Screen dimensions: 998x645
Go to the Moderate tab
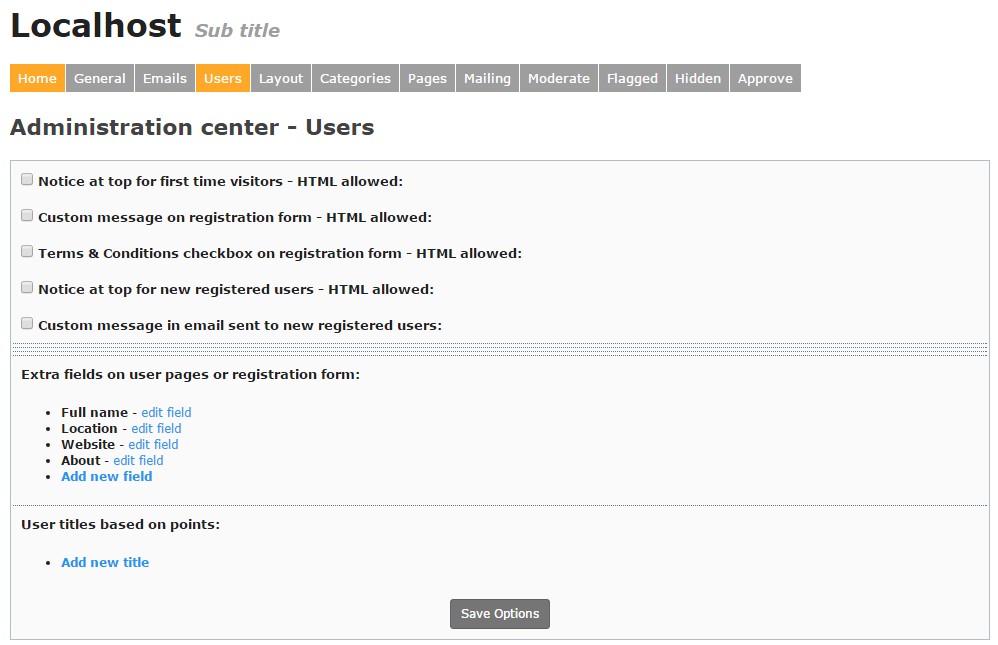tap(559, 78)
